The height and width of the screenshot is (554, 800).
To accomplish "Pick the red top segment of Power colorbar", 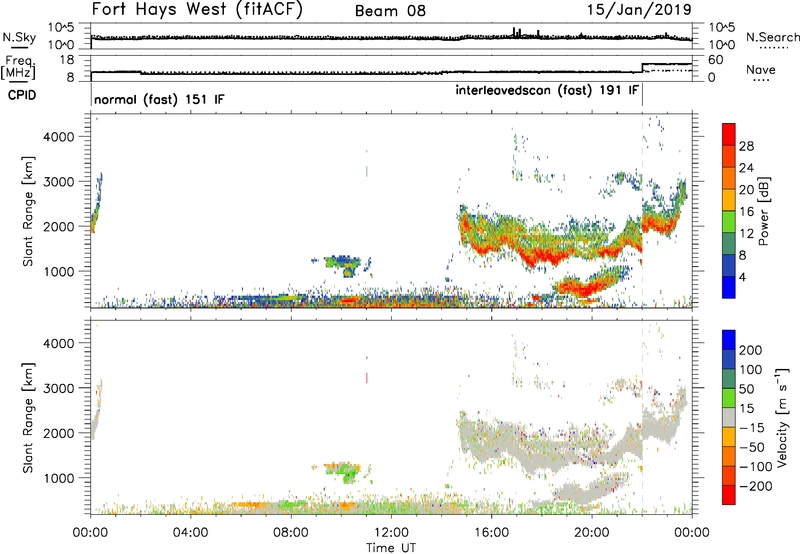I will tap(729, 134).
